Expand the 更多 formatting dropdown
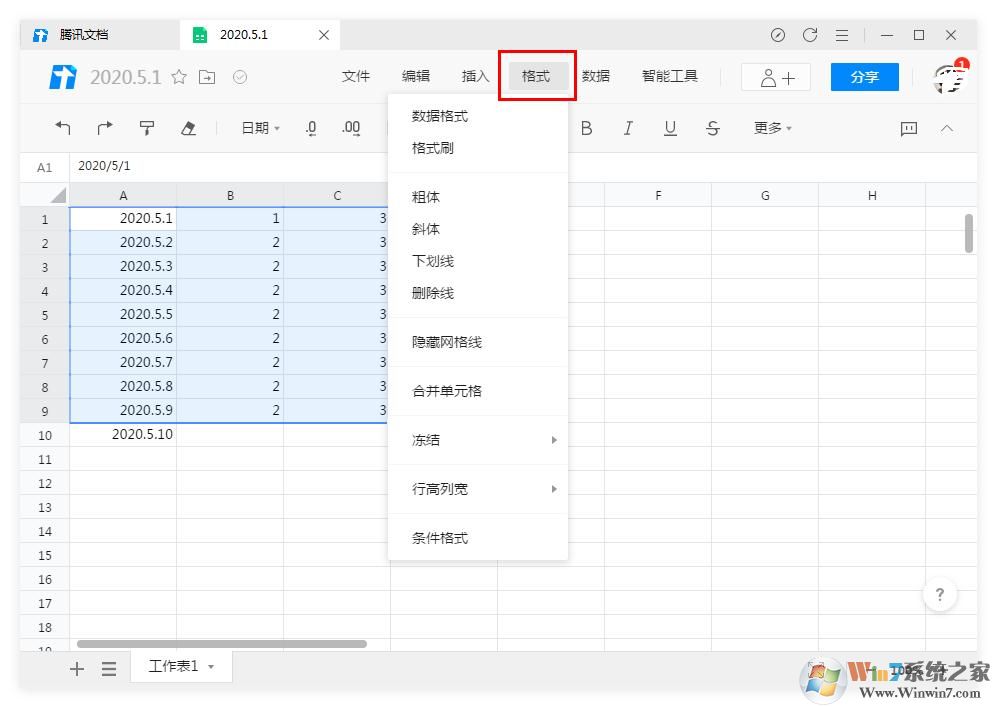Screen dimensions: 997x707 [x=771, y=128]
